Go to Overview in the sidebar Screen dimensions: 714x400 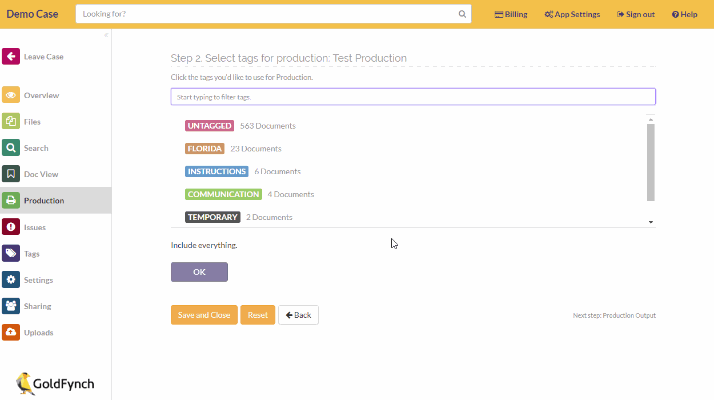pyautogui.click(x=41, y=95)
